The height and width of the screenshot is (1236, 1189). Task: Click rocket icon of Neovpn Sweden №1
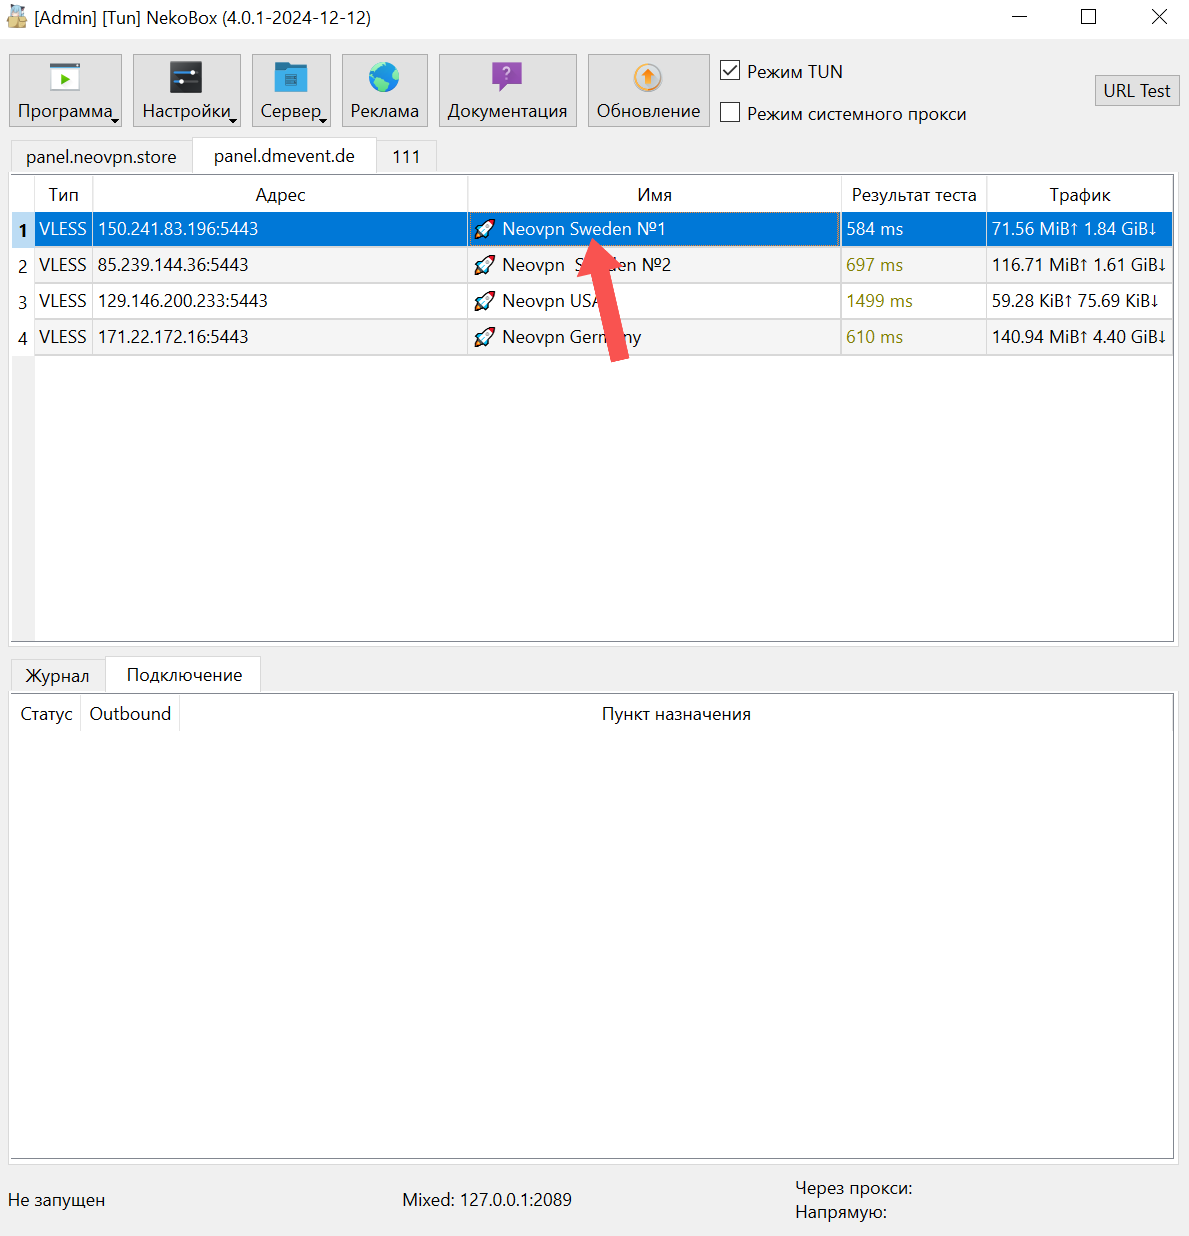coord(484,229)
